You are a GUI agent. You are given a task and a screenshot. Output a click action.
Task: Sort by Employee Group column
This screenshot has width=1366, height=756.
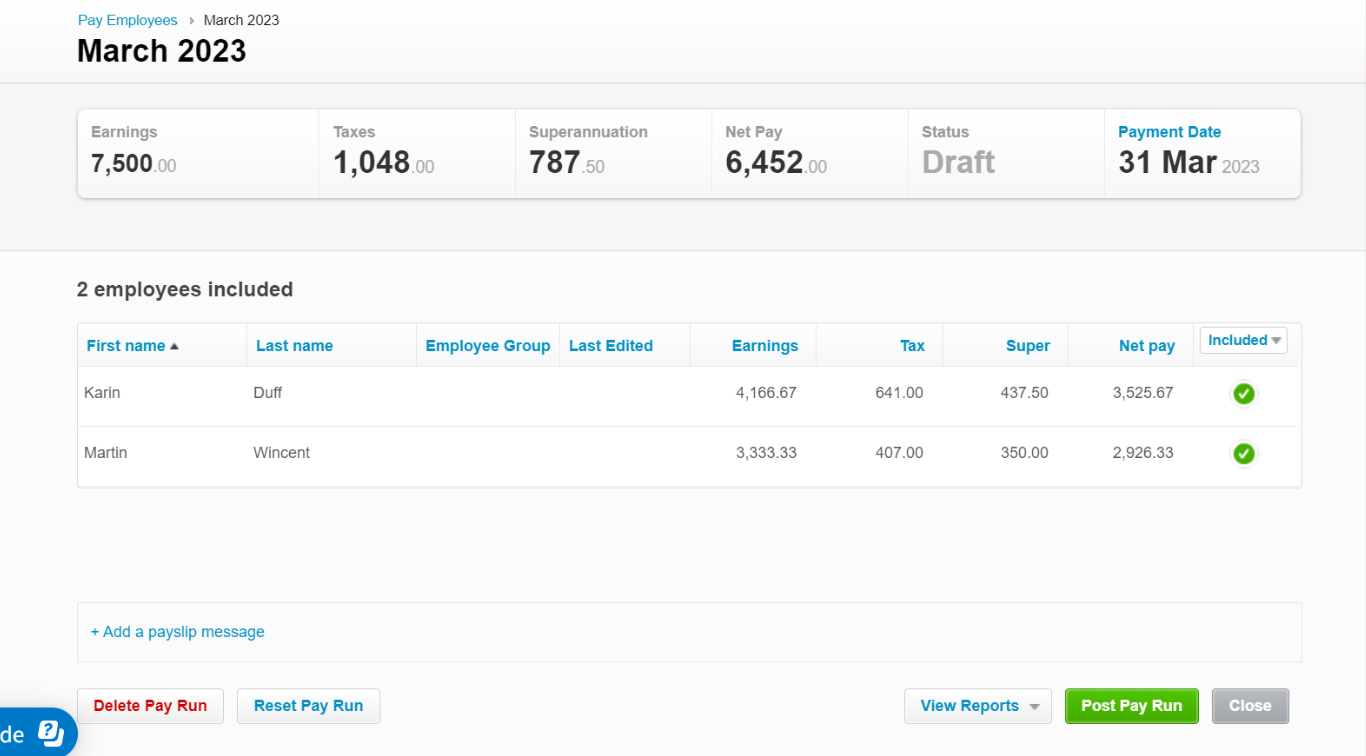point(488,346)
